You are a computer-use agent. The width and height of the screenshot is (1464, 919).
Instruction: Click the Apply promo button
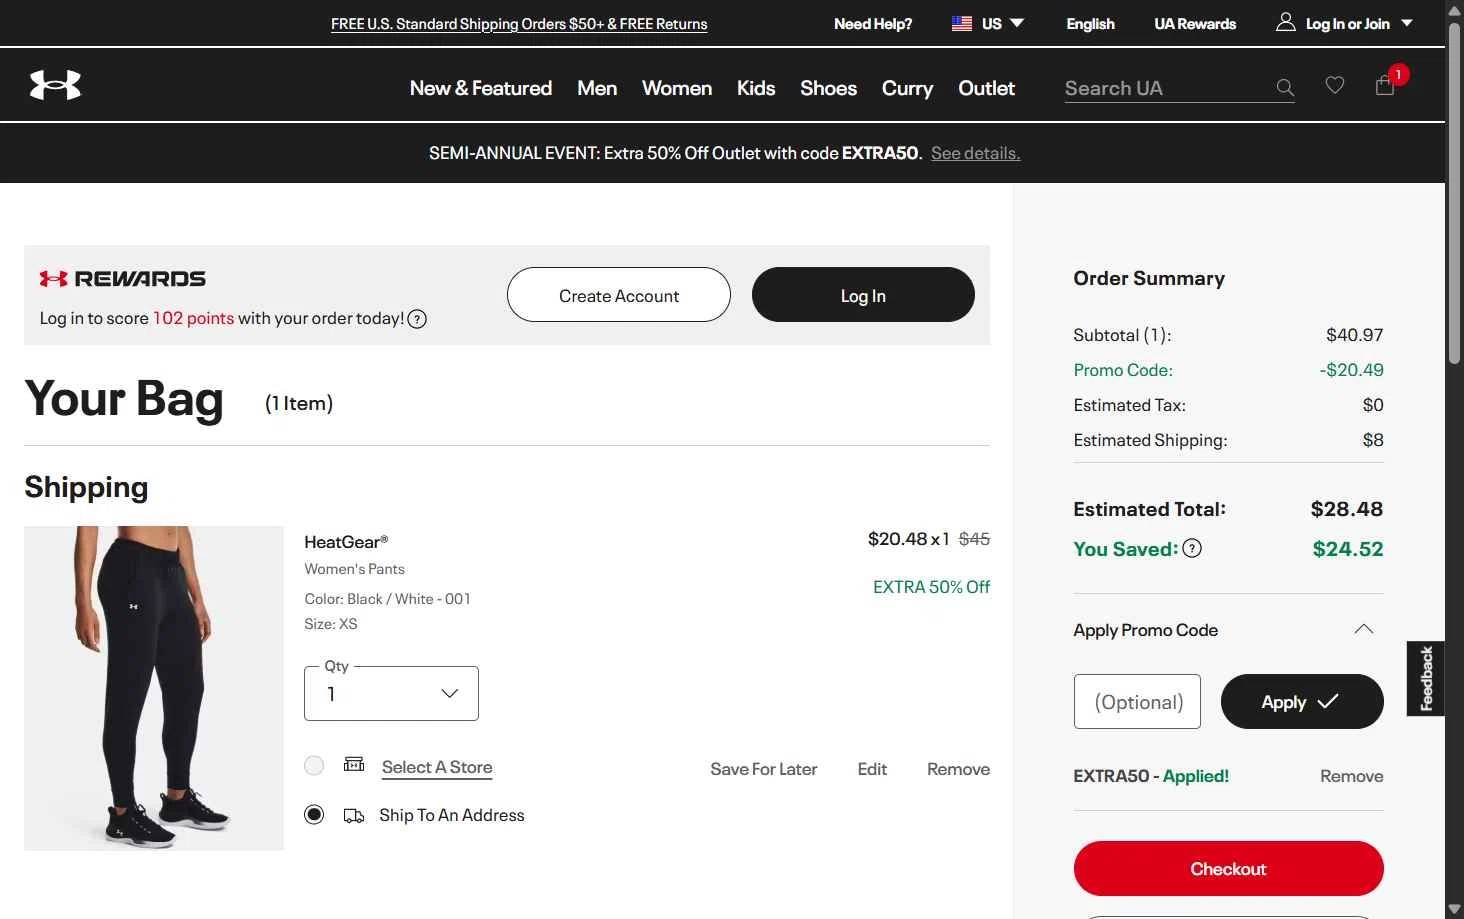1302,702
